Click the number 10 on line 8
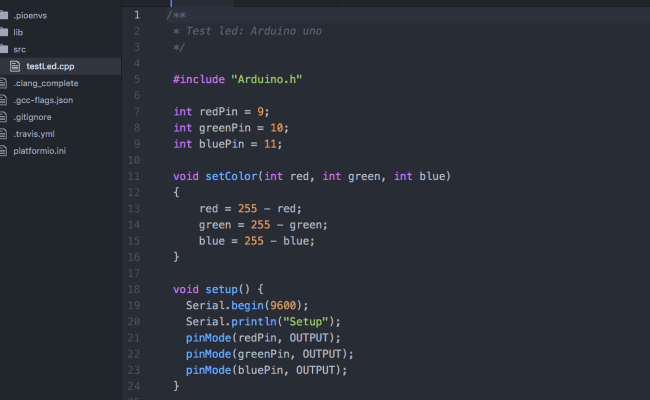The image size is (650, 400). [276, 128]
